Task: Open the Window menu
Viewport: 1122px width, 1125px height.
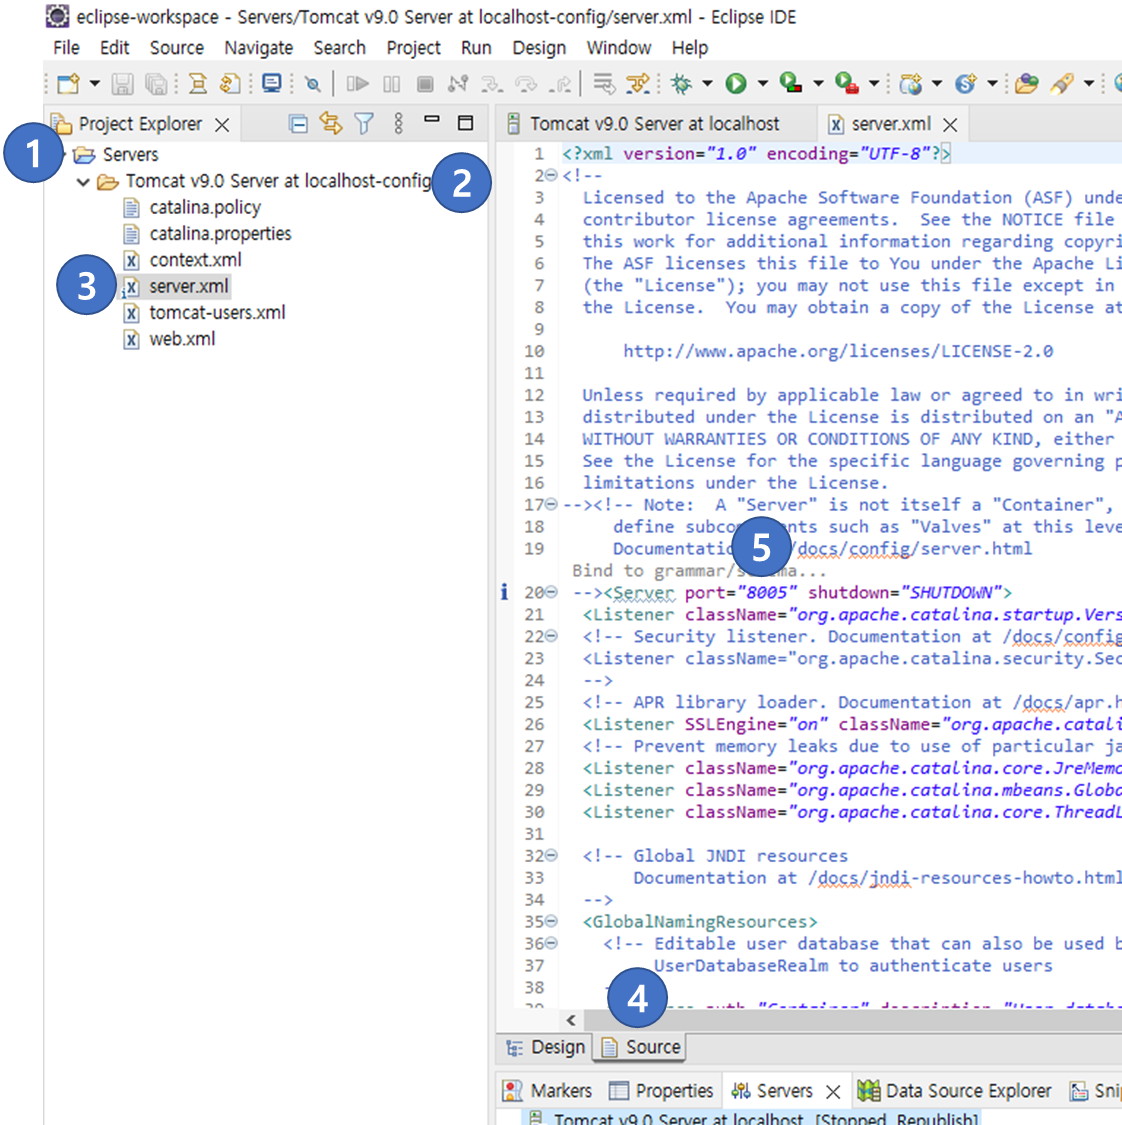Action: coord(618,48)
